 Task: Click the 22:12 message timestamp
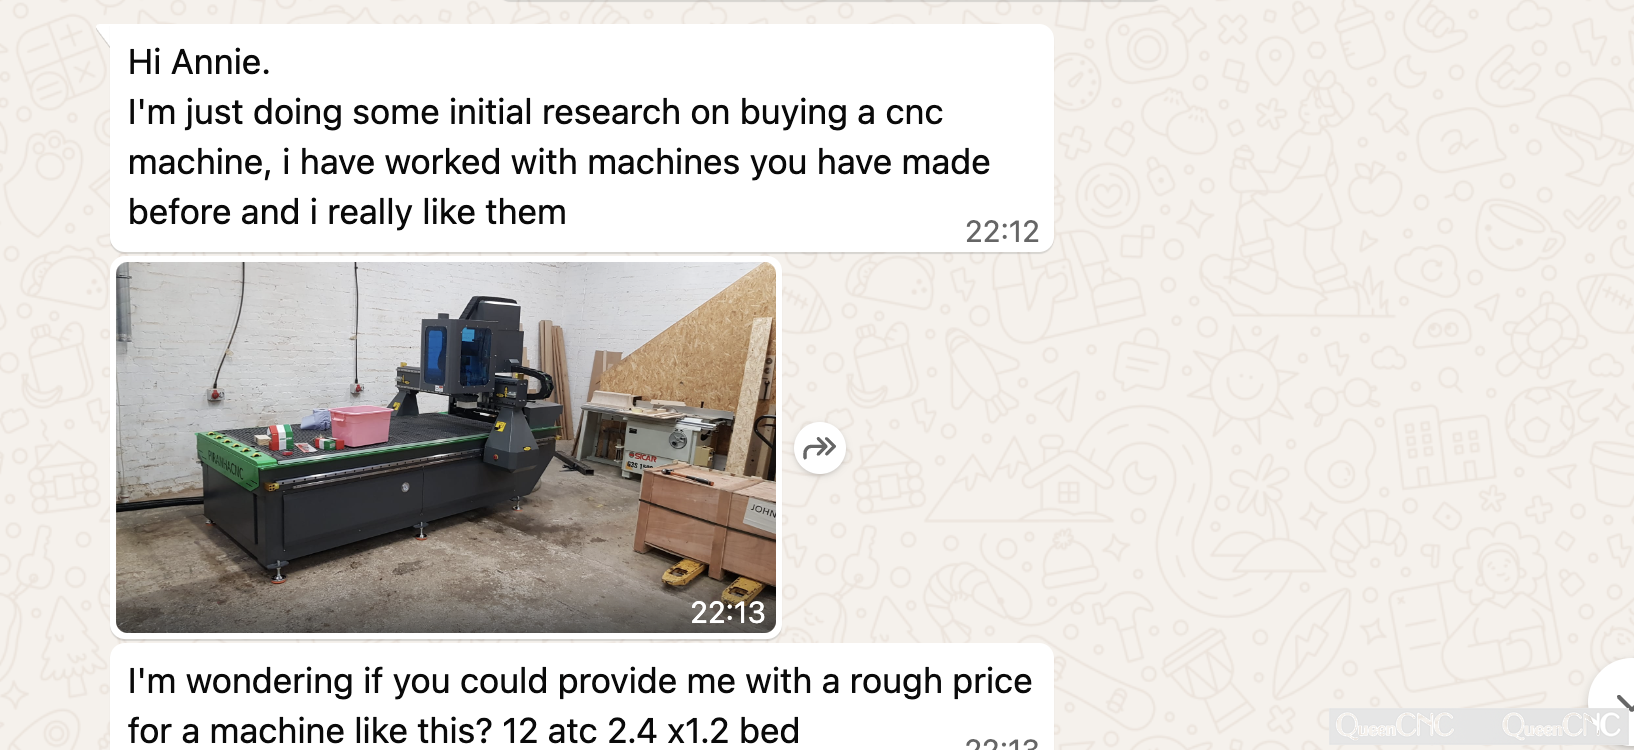(1002, 232)
